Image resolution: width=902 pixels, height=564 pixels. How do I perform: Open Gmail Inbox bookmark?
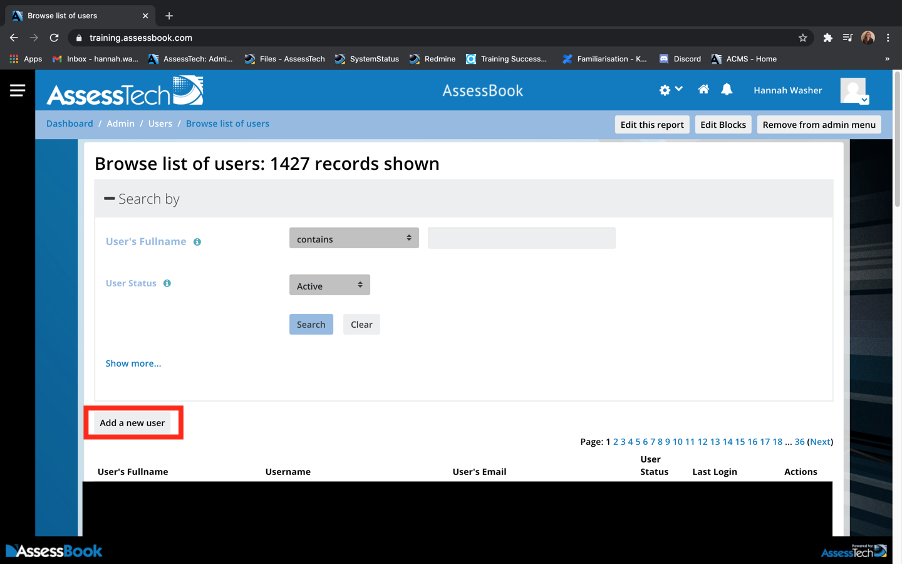(95, 59)
